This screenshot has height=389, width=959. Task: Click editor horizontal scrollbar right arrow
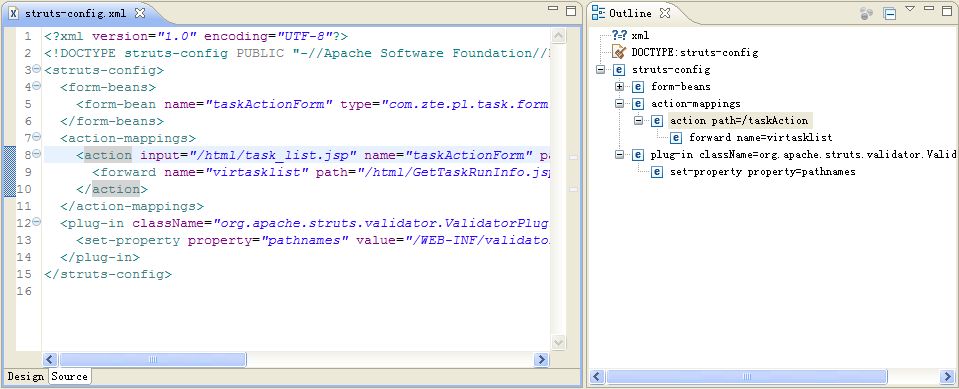(541, 360)
